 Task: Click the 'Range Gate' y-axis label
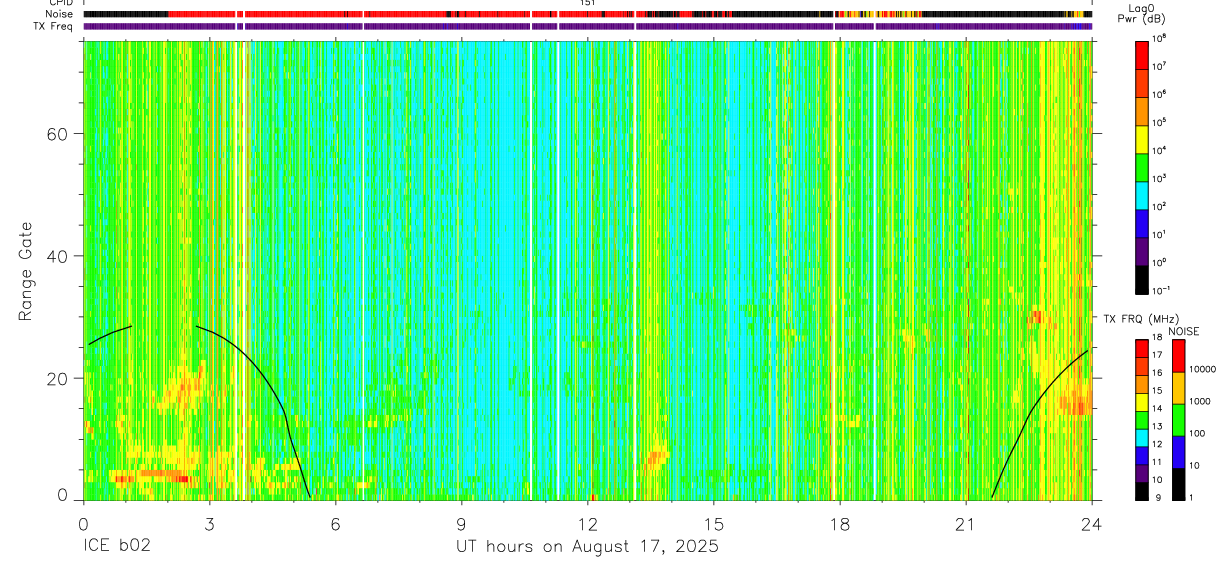[25, 271]
